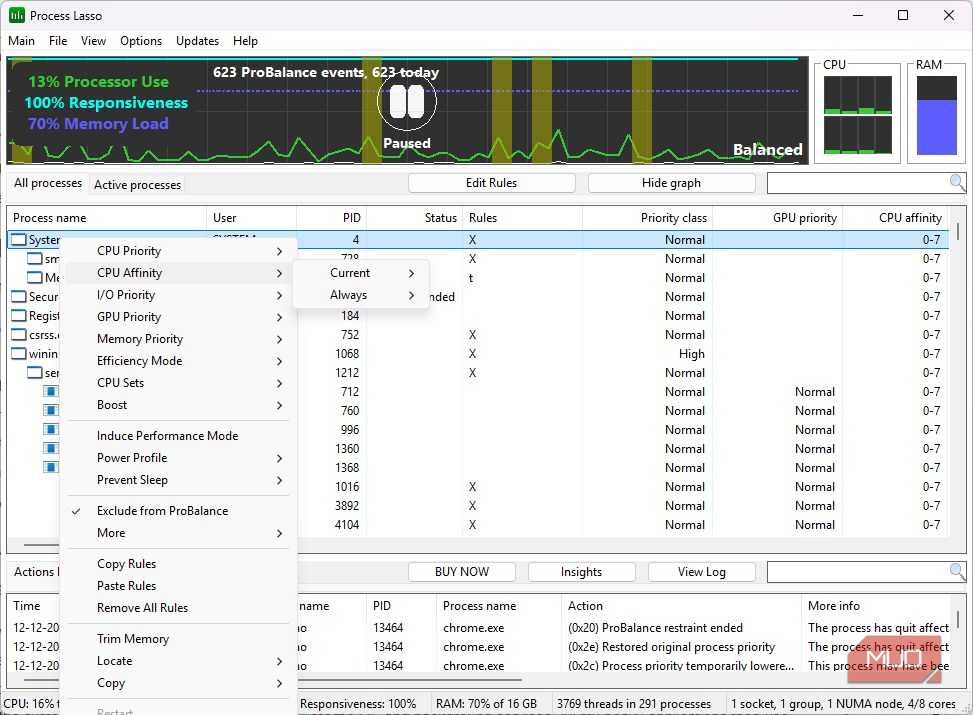Click the Paused ProBalance icon on graph
The height and width of the screenshot is (715, 973).
pos(407,102)
